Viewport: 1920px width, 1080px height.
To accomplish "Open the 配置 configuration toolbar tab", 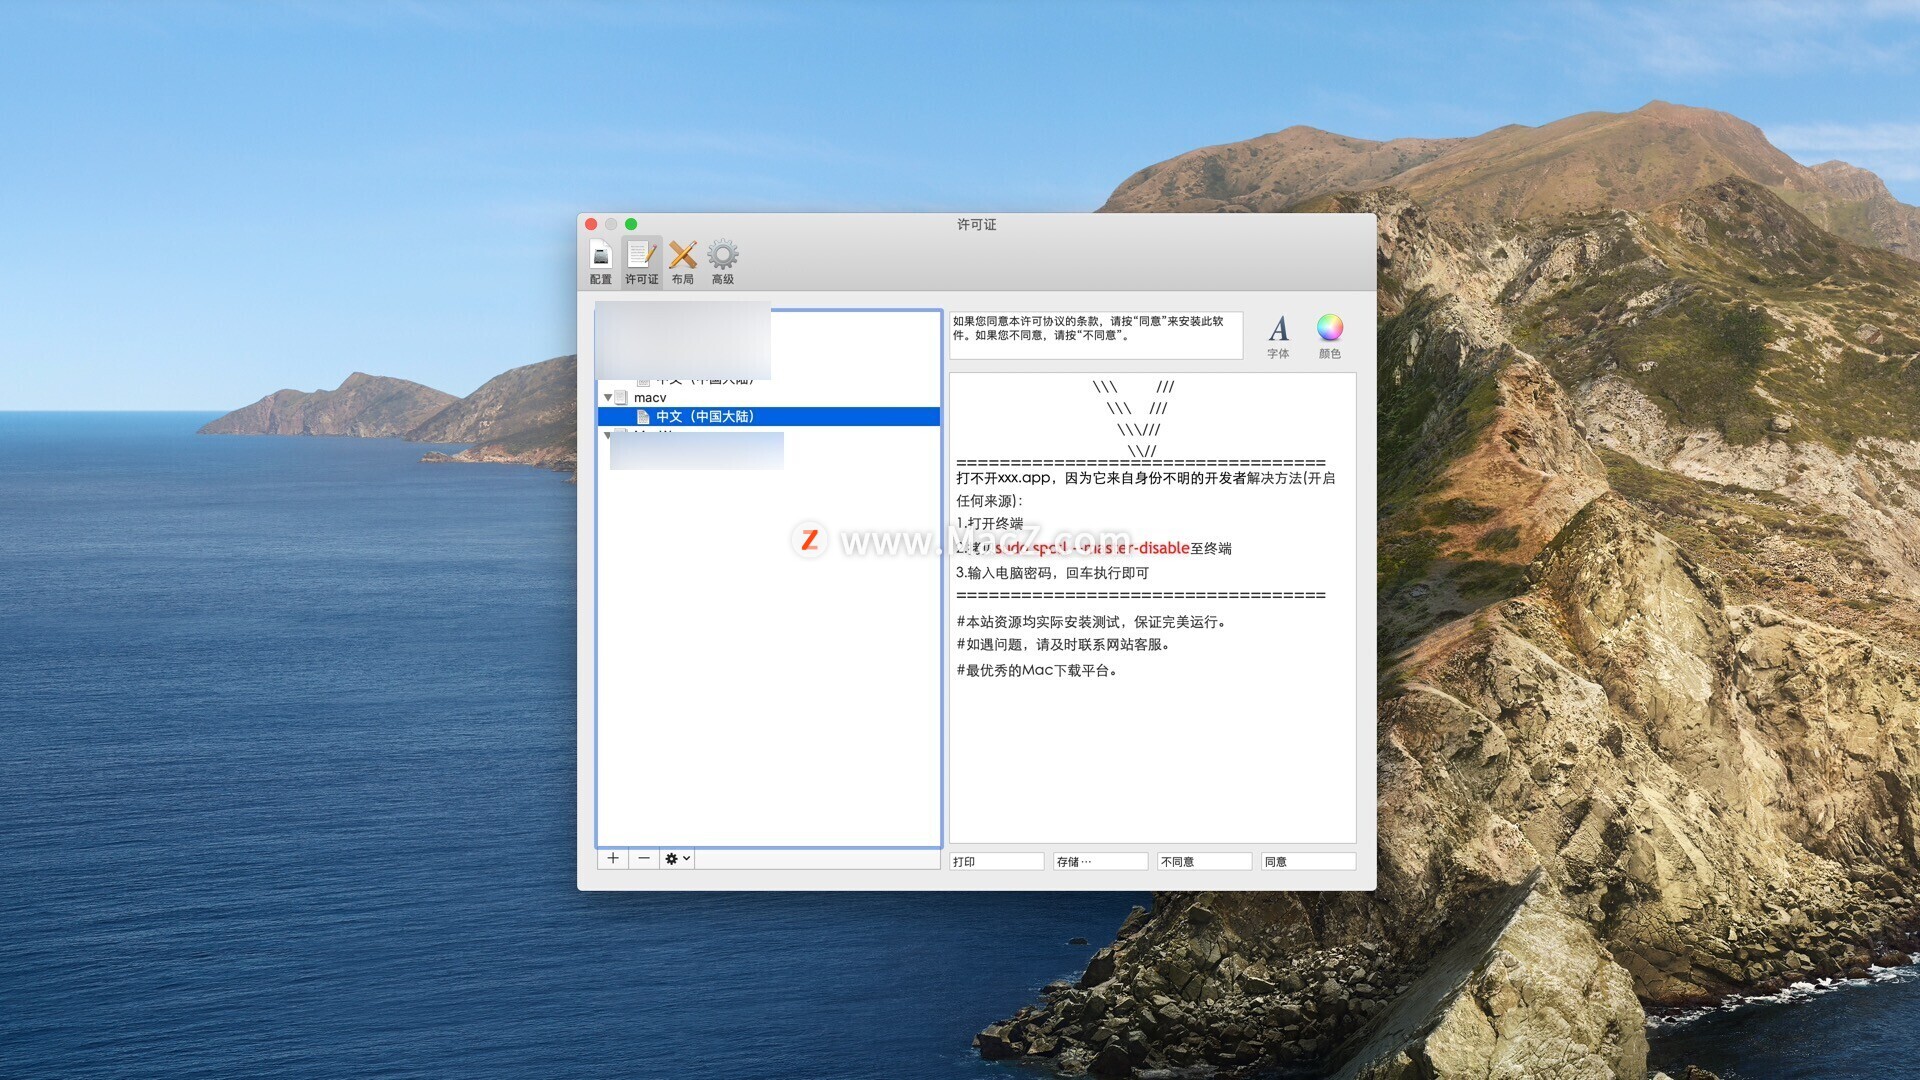I will [600, 263].
